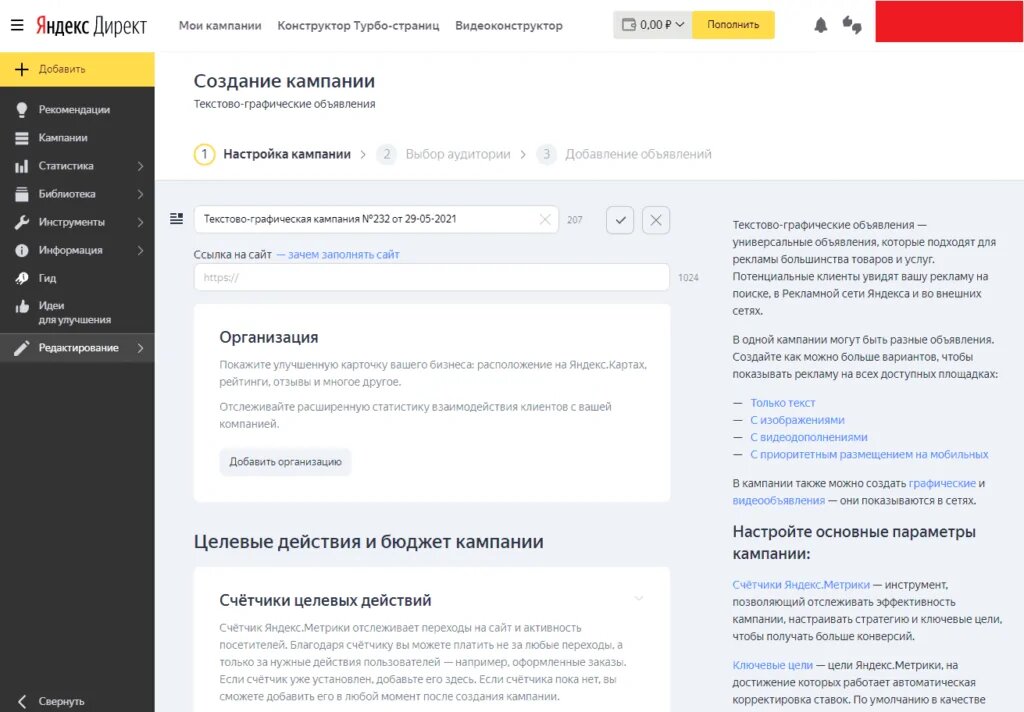
Task: Click the Свернуть label in sidebar
Action: [x=61, y=702]
